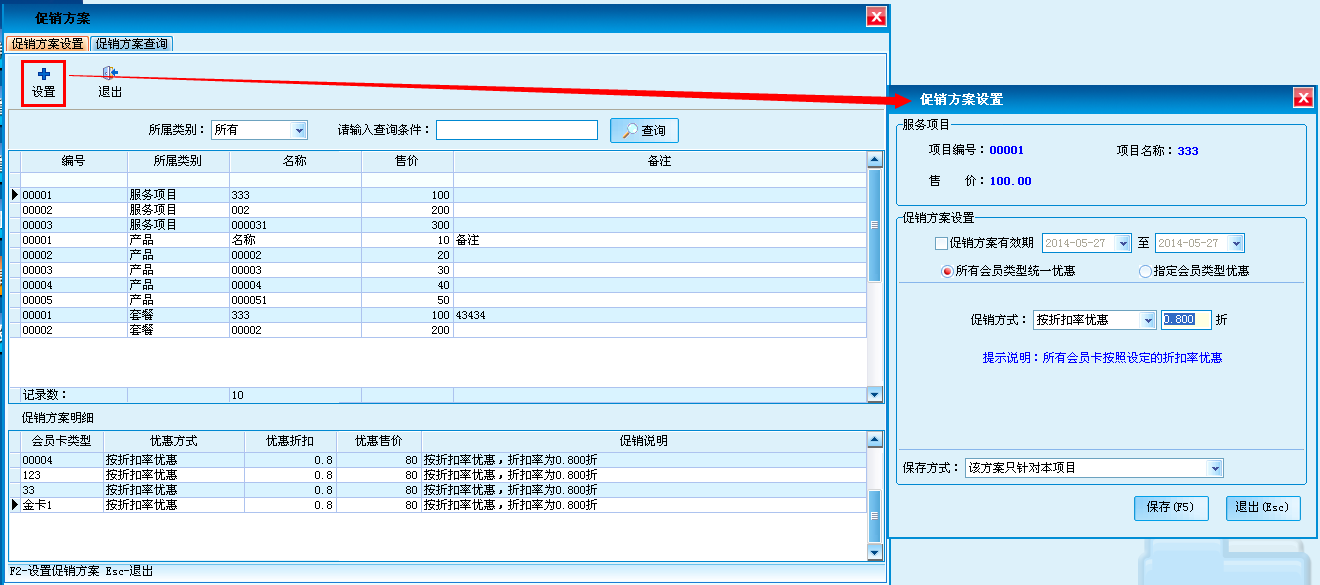
Task: Select 所有会员类型统一优惠 radio option
Action: 948,271
